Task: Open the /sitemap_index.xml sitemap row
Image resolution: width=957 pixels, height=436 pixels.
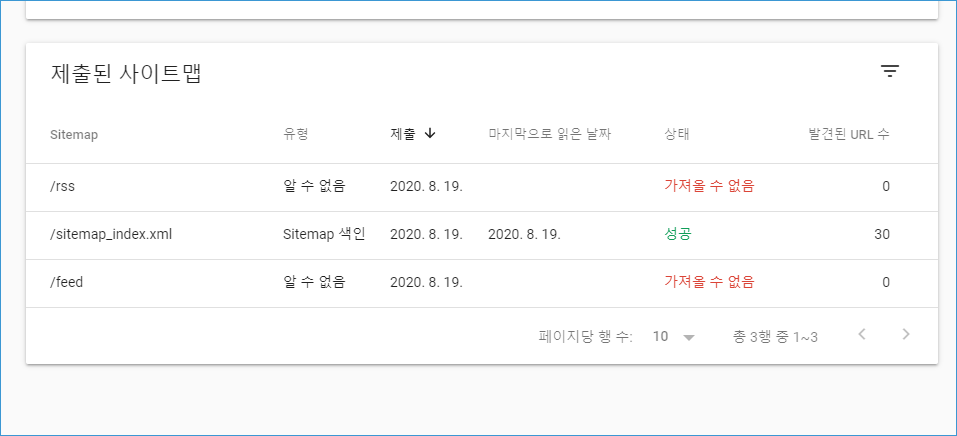Action: tap(482, 234)
